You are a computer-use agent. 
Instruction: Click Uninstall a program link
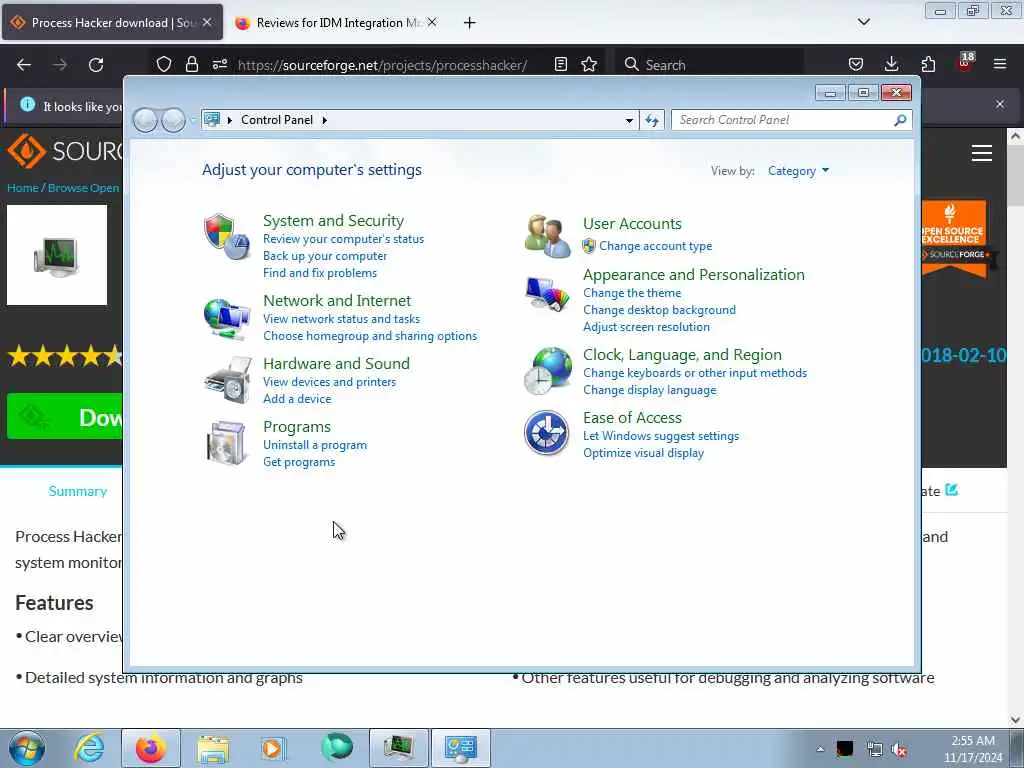click(x=315, y=445)
